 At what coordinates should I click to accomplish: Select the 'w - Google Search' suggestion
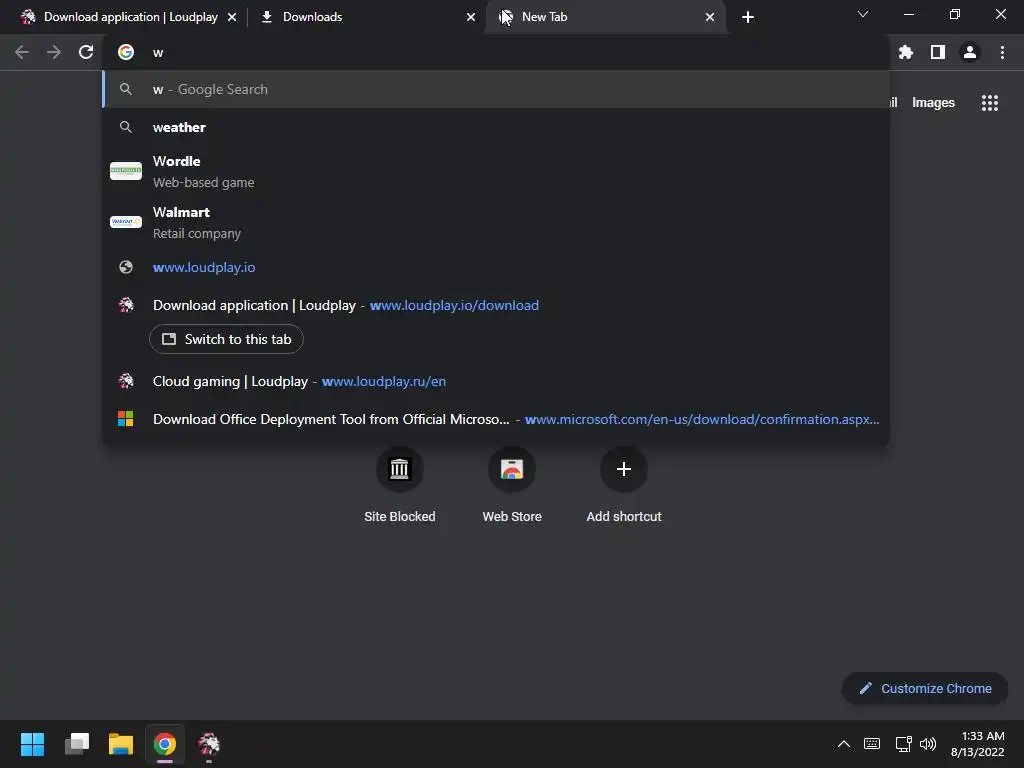(x=496, y=89)
